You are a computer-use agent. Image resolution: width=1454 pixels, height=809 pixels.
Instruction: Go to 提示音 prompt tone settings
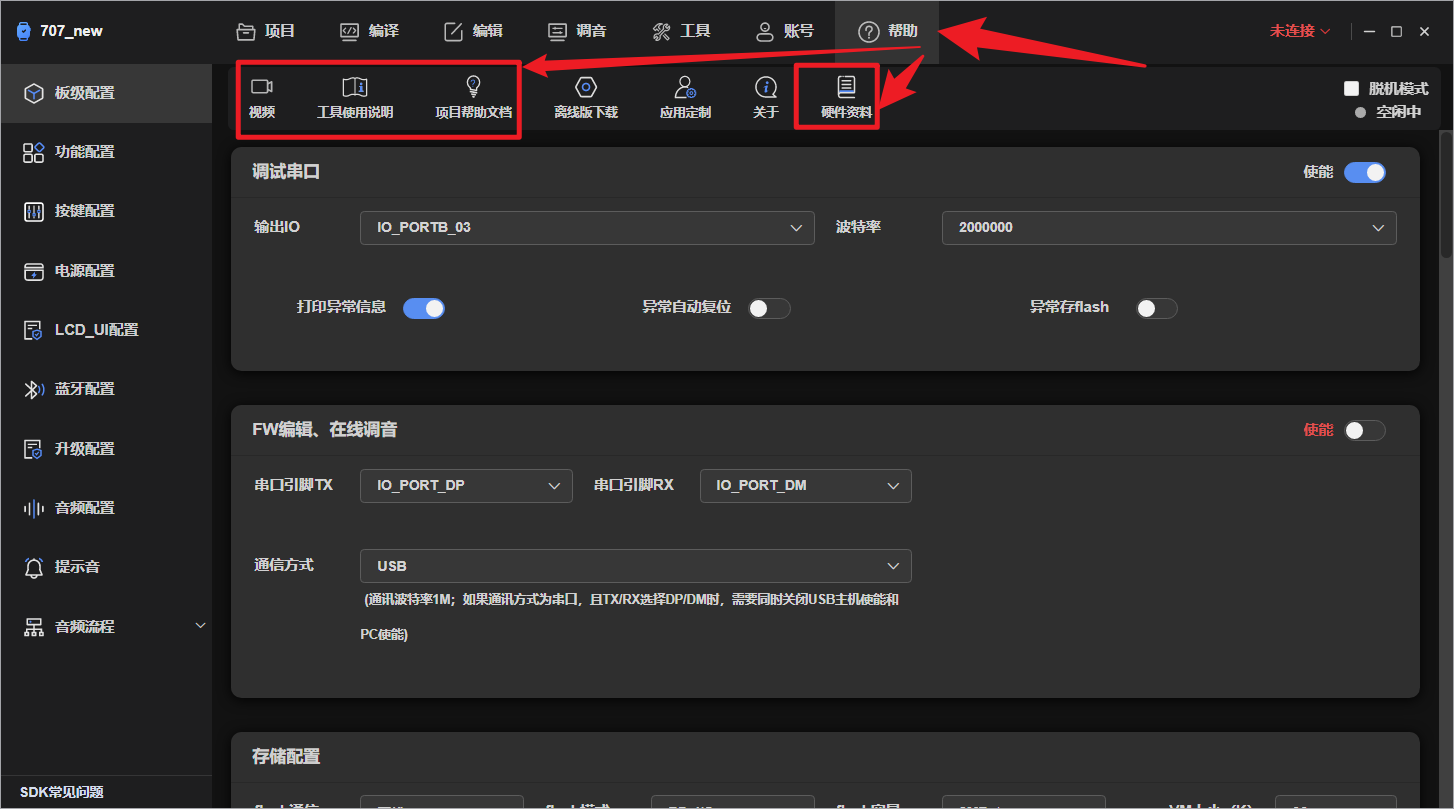(x=106, y=567)
